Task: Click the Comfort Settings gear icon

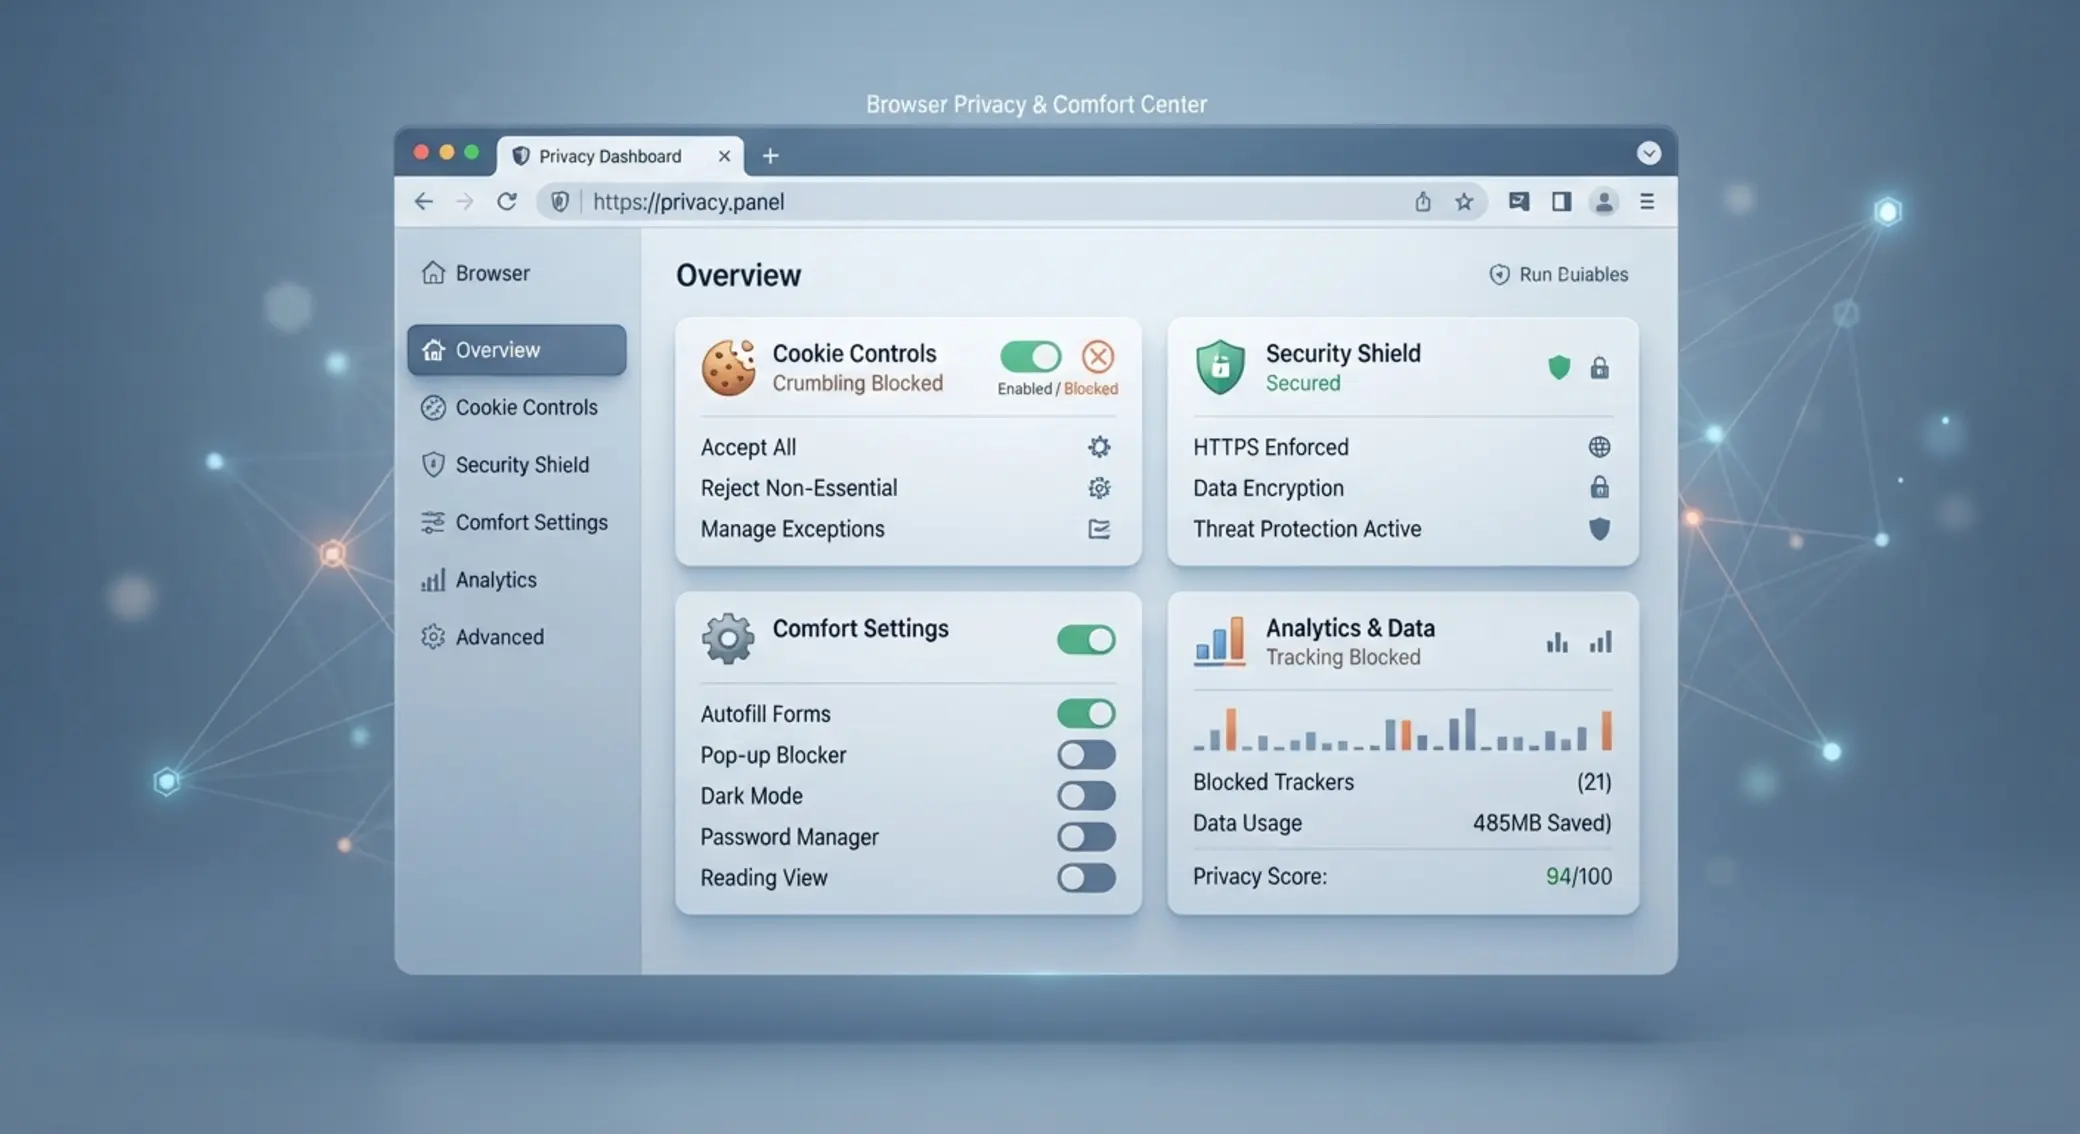Action: (x=728, y=639)
